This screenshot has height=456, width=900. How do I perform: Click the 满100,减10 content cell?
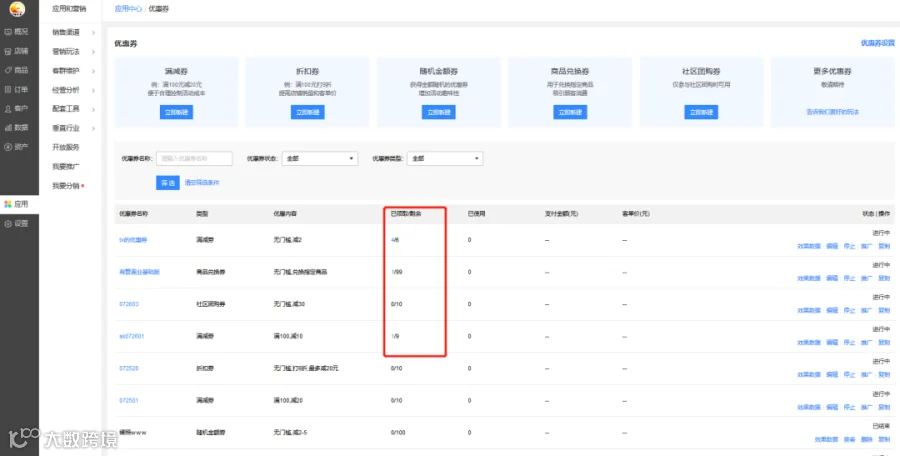pos(288,336)
